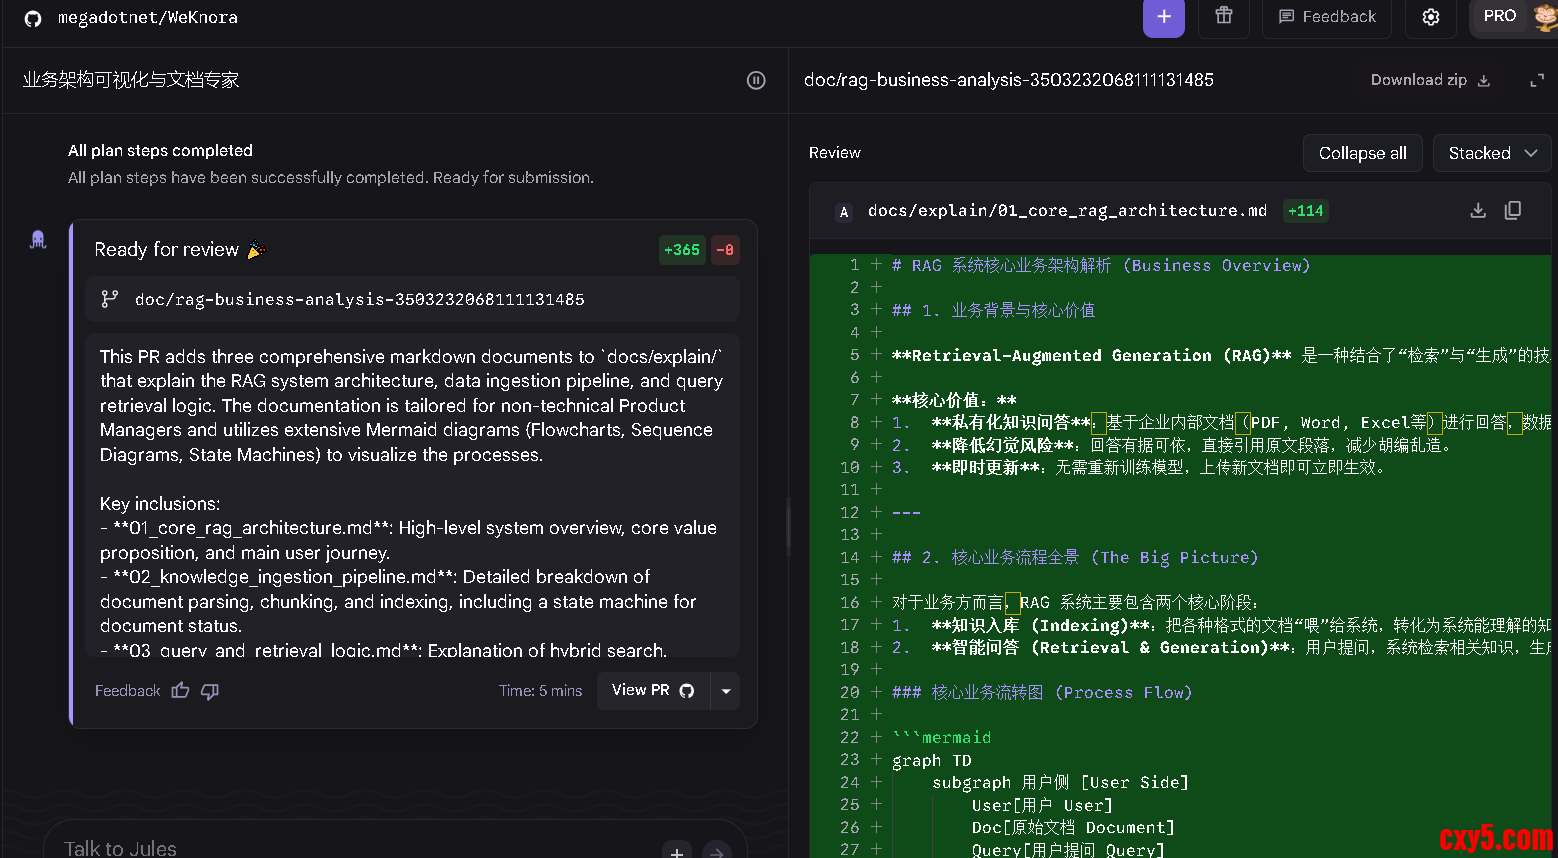Click Download zip link
1558x858 pixels.
click(1429, 80)
